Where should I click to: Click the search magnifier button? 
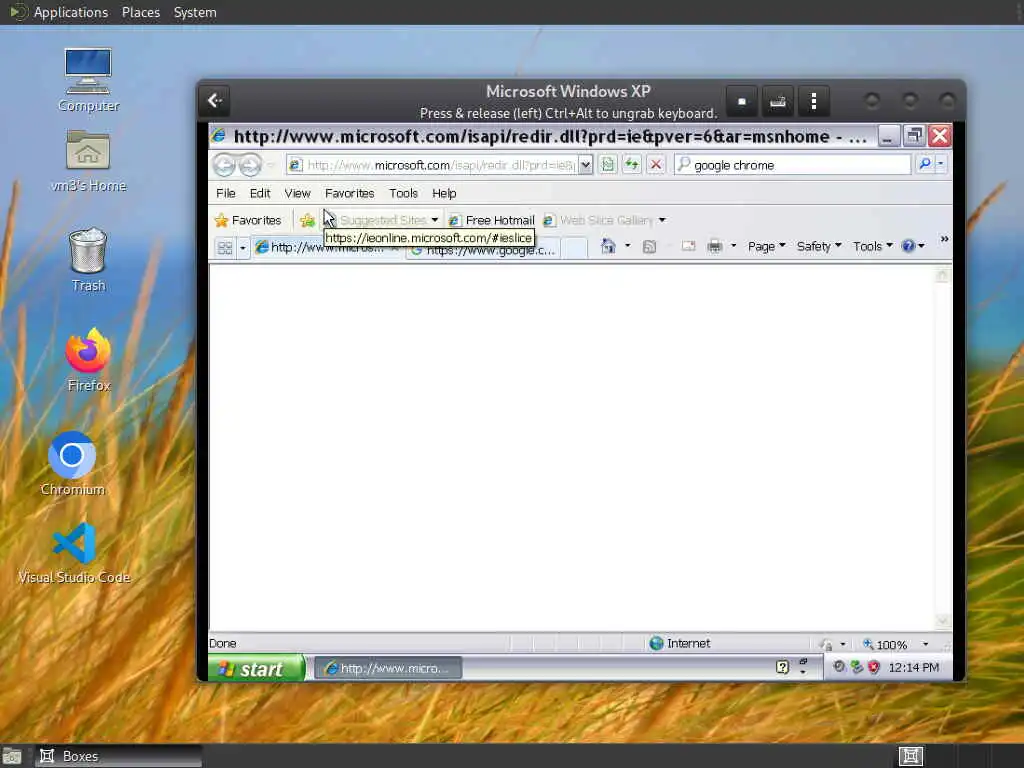(x=925, y=164)
